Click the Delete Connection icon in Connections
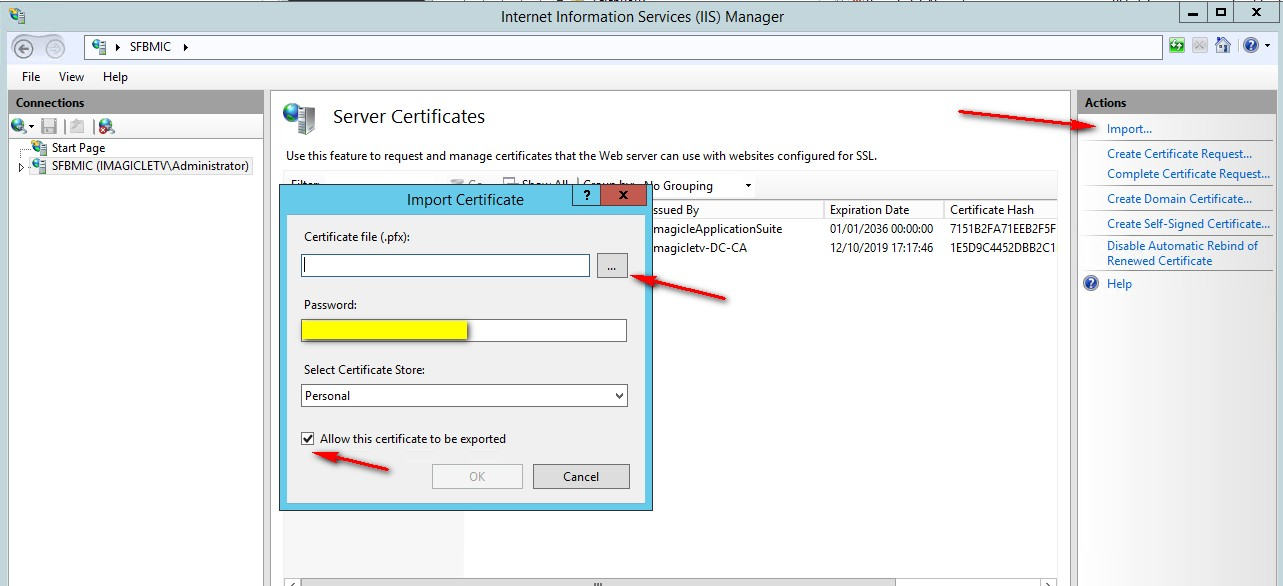1283x586 pixels. pyautogui.click(x=106, y=126)
